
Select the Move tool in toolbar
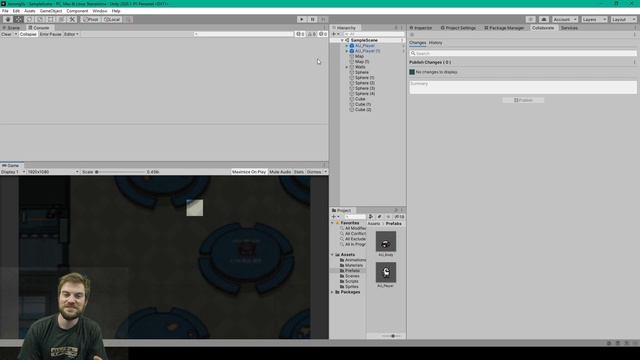18,19
